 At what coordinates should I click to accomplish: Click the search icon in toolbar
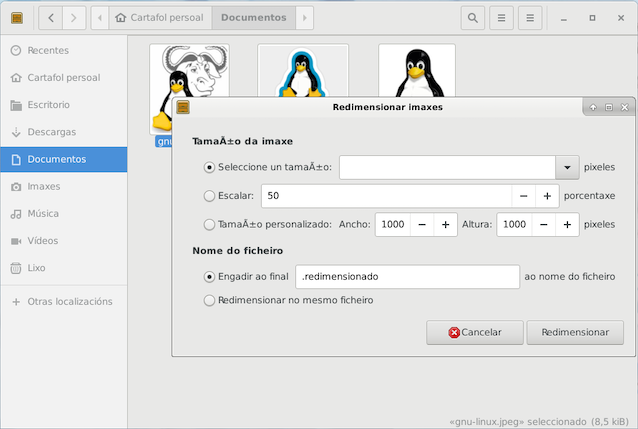click(x=473, y=18)
